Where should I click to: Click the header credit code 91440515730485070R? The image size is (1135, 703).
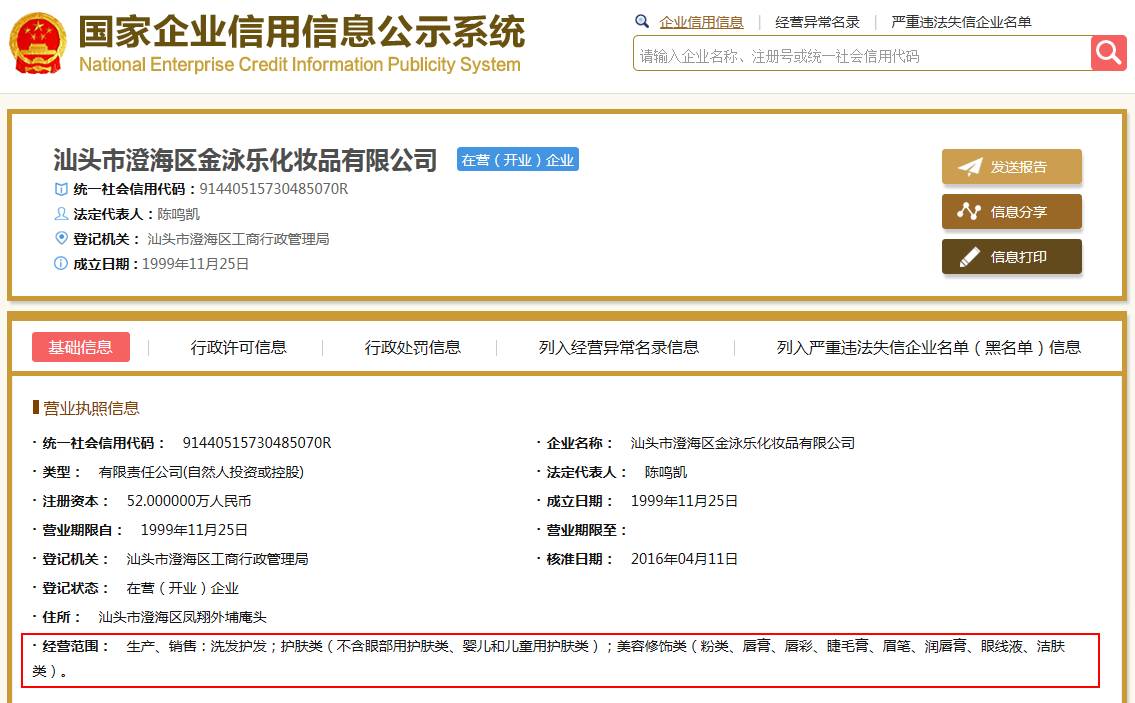pyautogui.click(x=274, y=189)
